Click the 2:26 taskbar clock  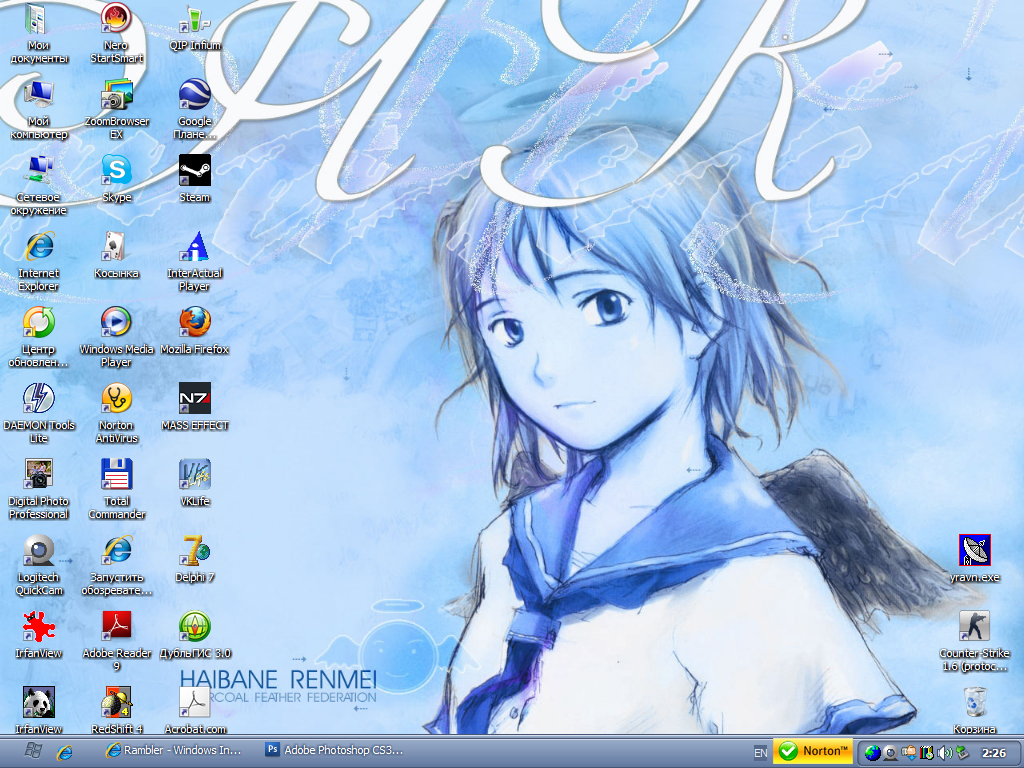pos(993,753)
